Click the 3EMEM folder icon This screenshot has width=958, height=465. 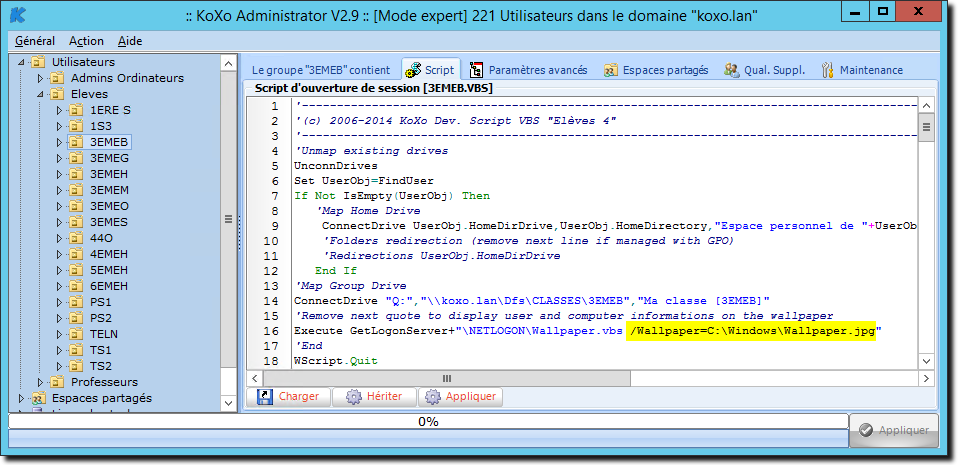tap(76, 190)
